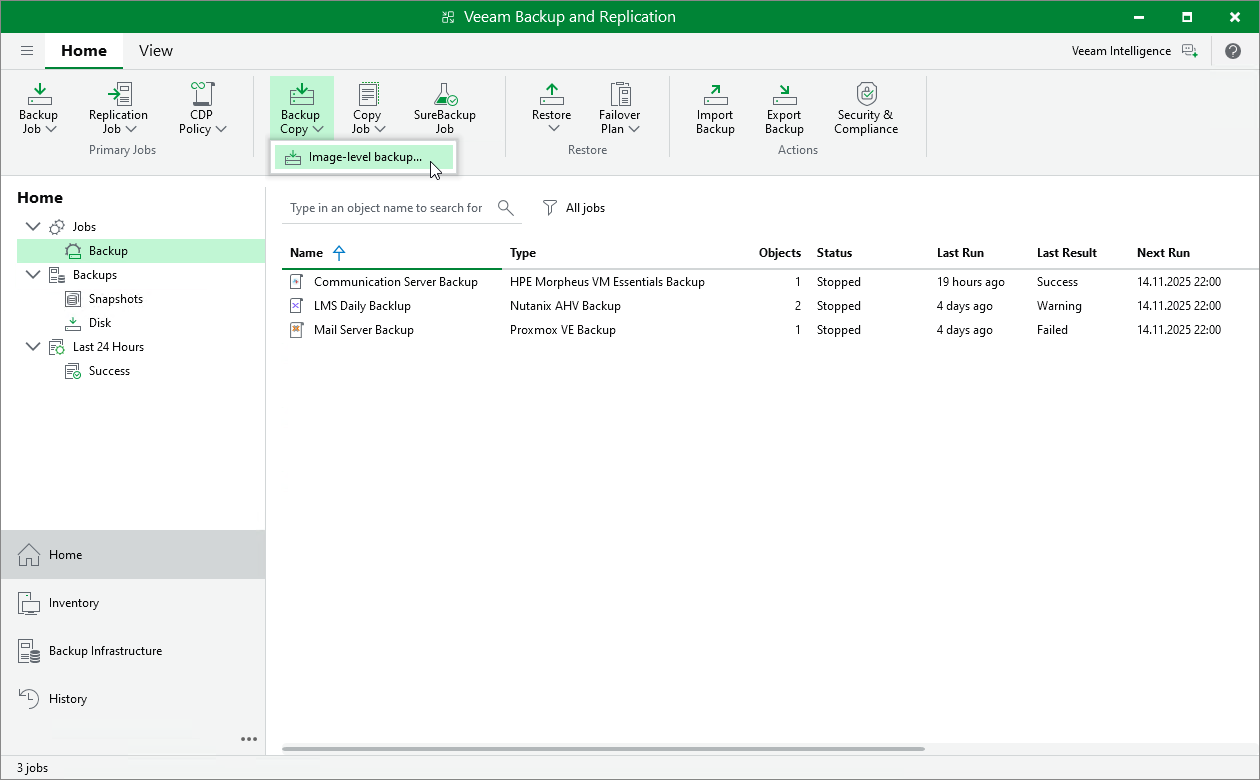This screenshot has width=1260, height=780.
Task: Focus the object name search field
Action: 388,208
